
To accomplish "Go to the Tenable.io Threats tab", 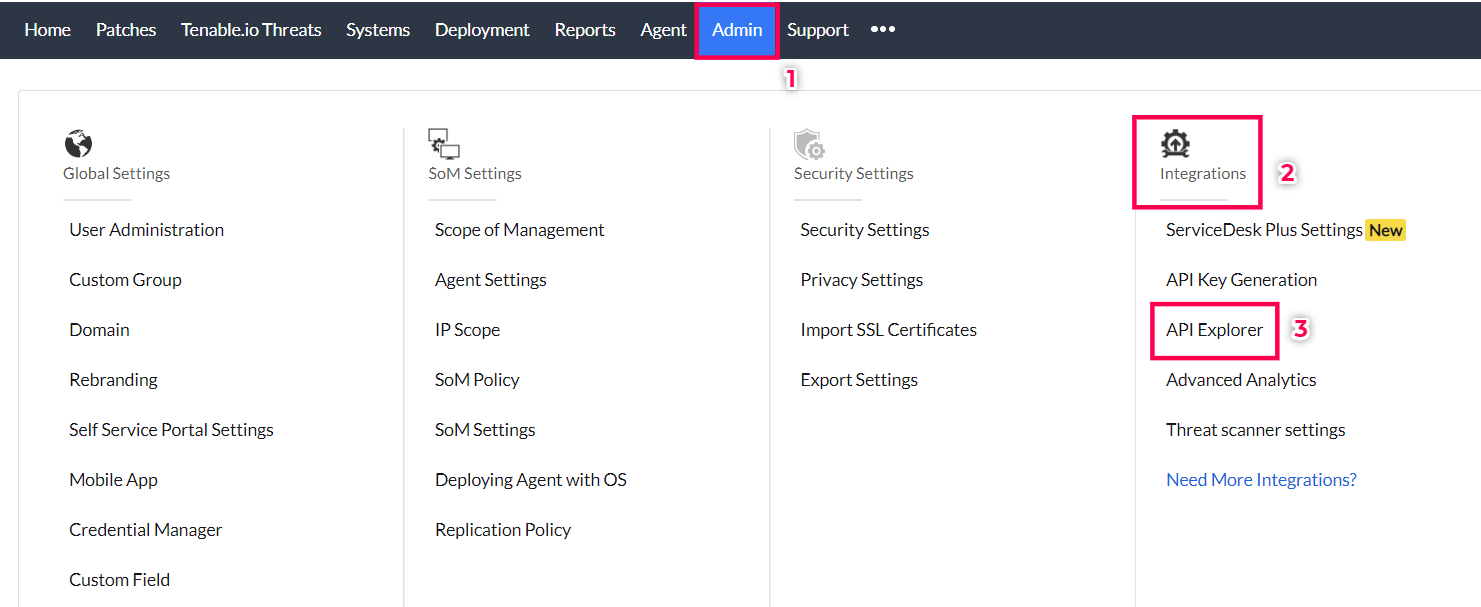I will [251, 30].
